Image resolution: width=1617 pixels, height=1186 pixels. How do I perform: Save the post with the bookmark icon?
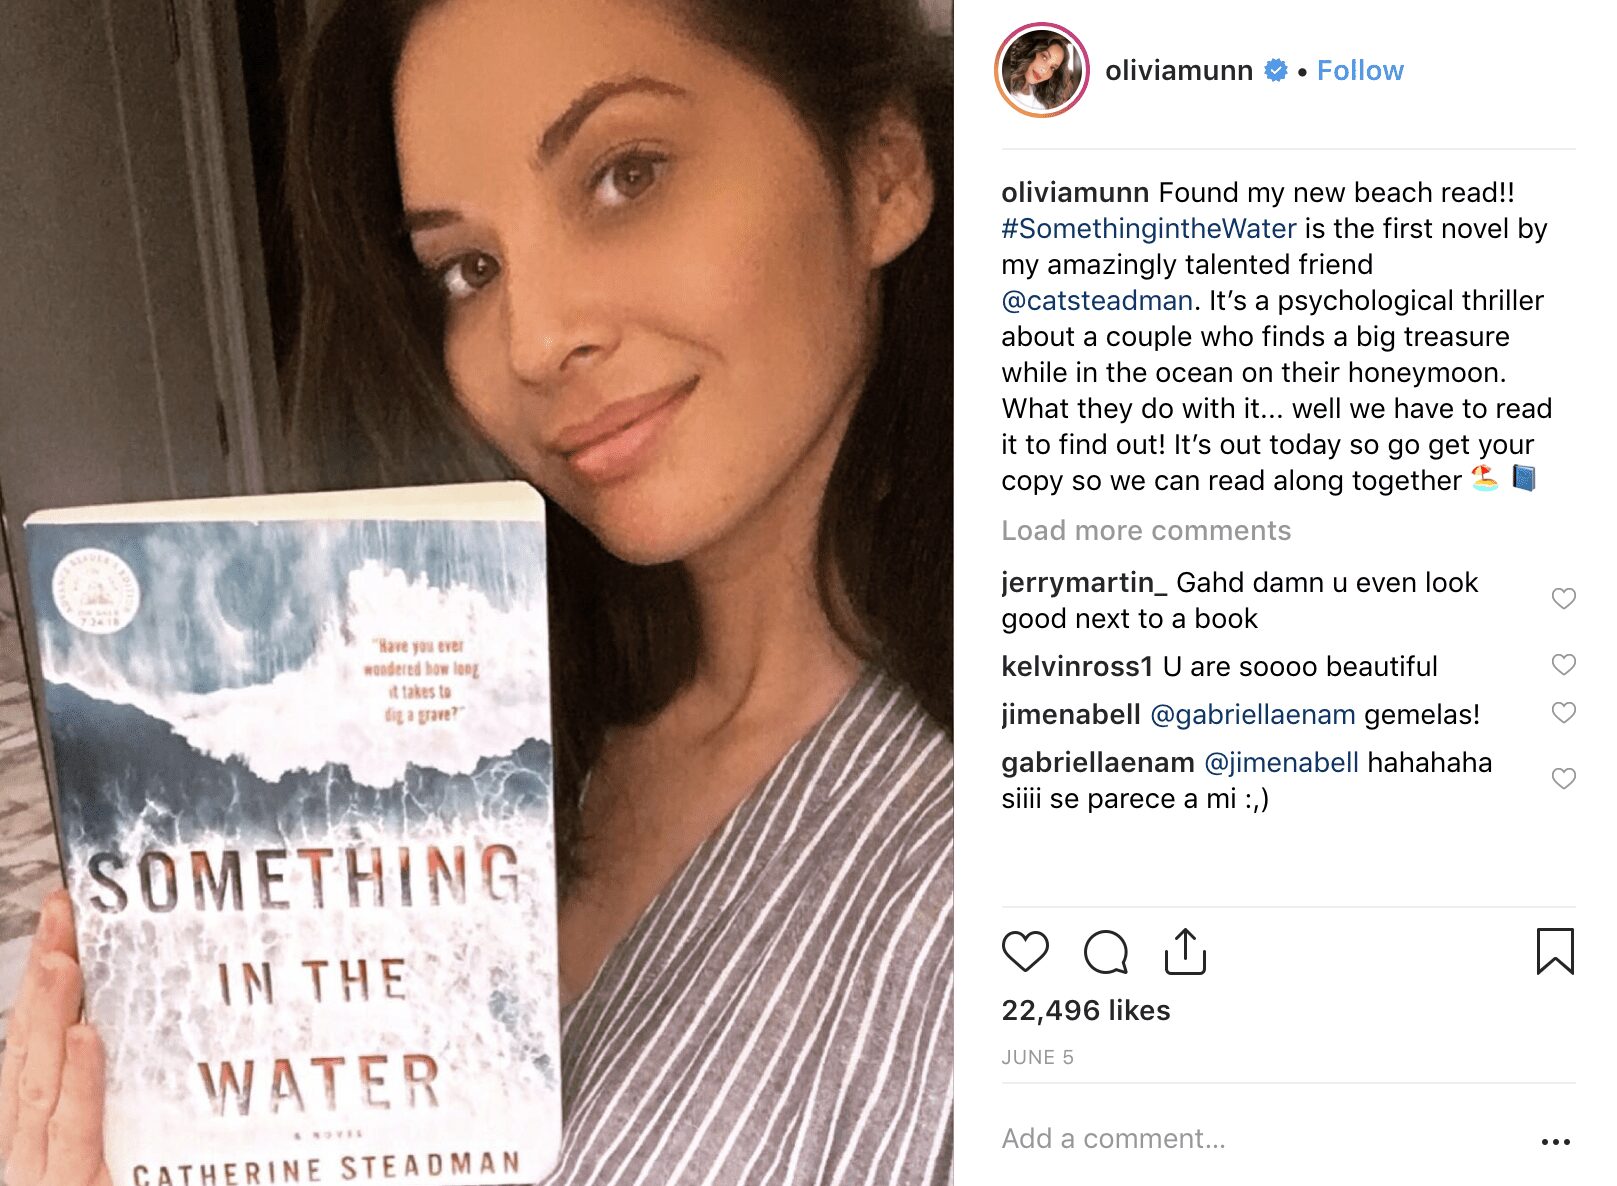click(x=1555, y=951)
